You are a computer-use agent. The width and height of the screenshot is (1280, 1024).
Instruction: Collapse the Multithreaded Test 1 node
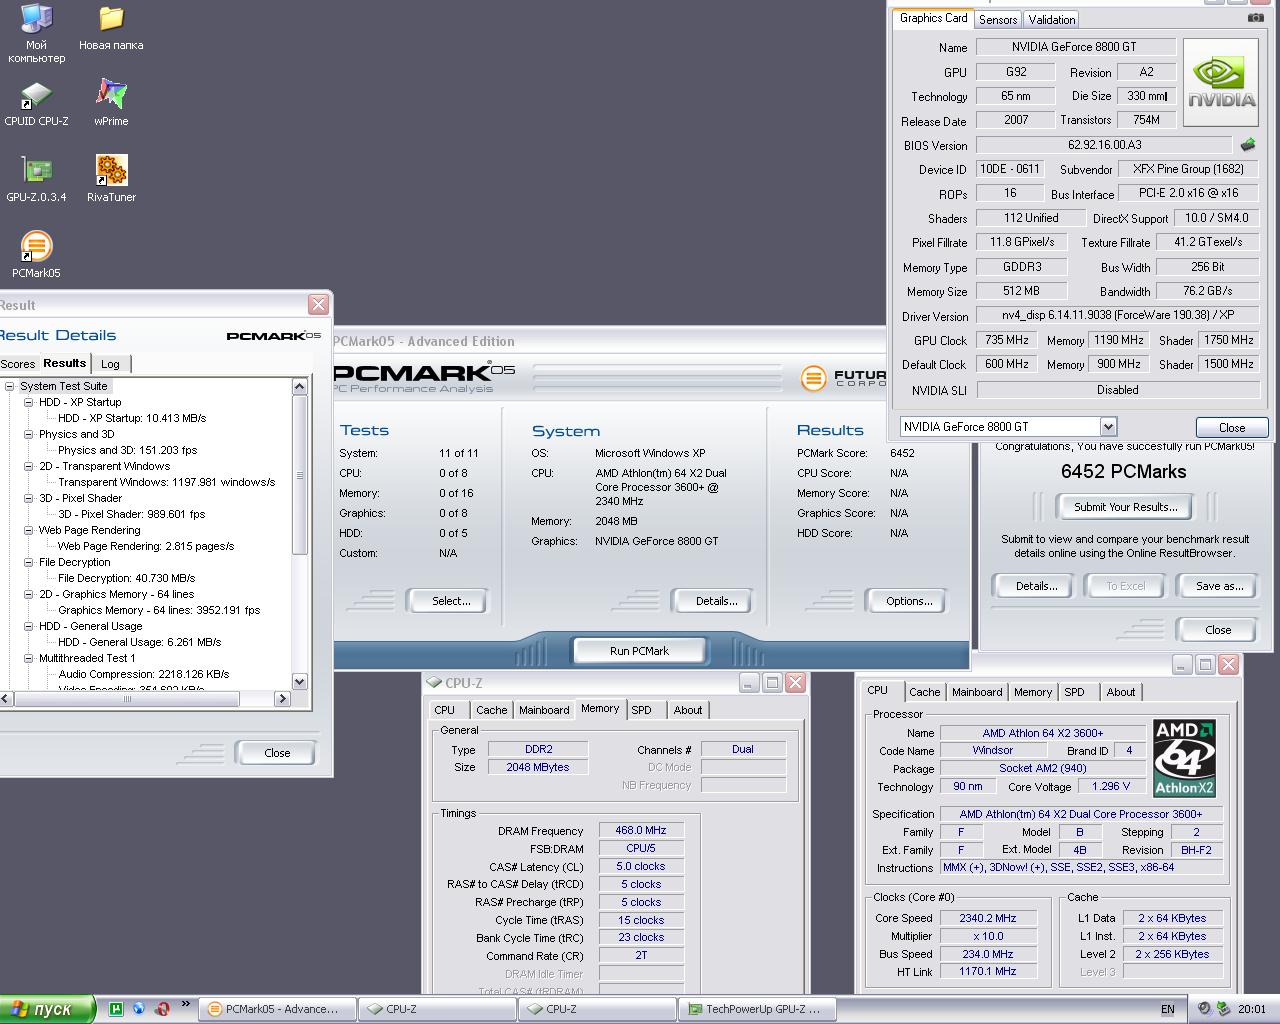(29, 658)
